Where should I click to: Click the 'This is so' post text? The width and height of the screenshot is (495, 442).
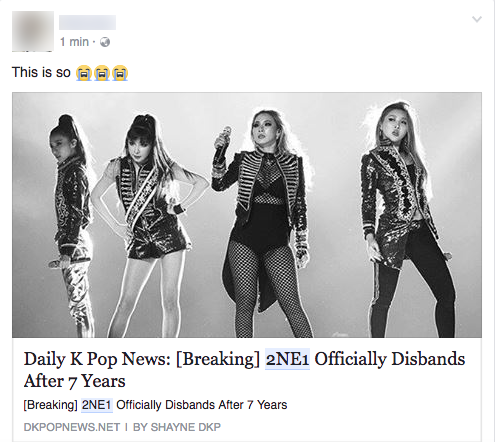point(41,72)
